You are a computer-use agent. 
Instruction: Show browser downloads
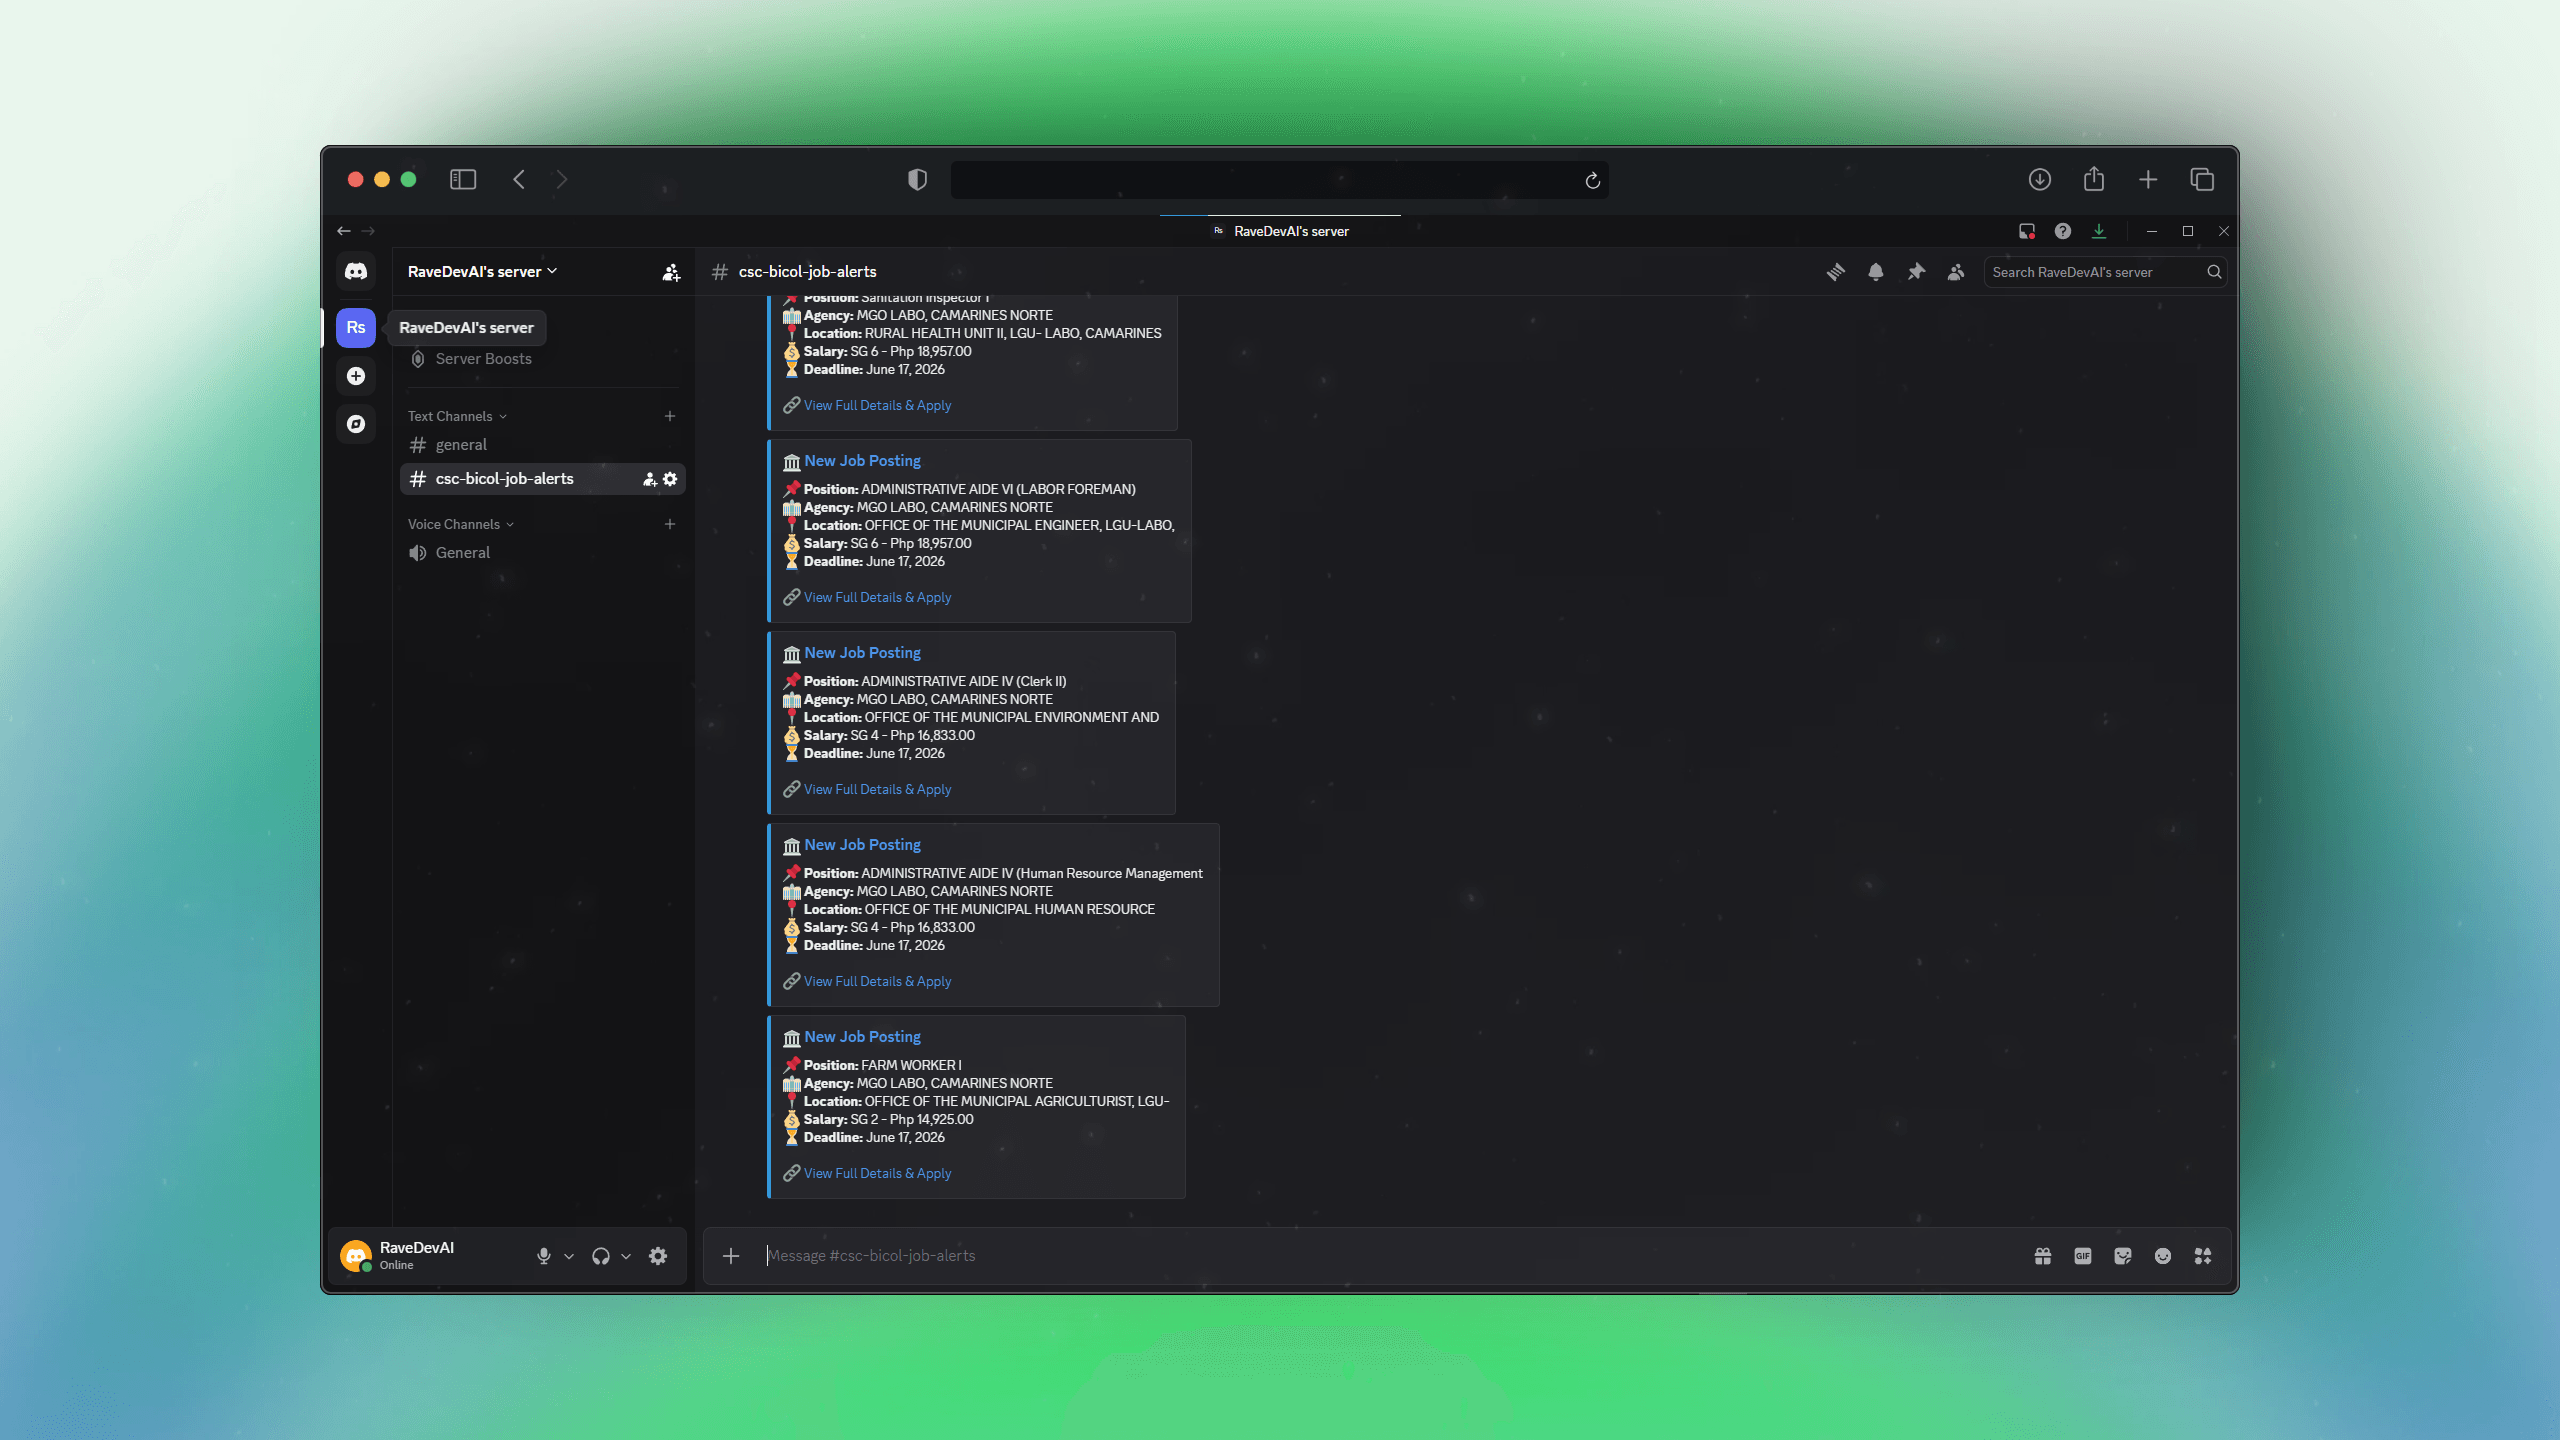point(2040,180)
